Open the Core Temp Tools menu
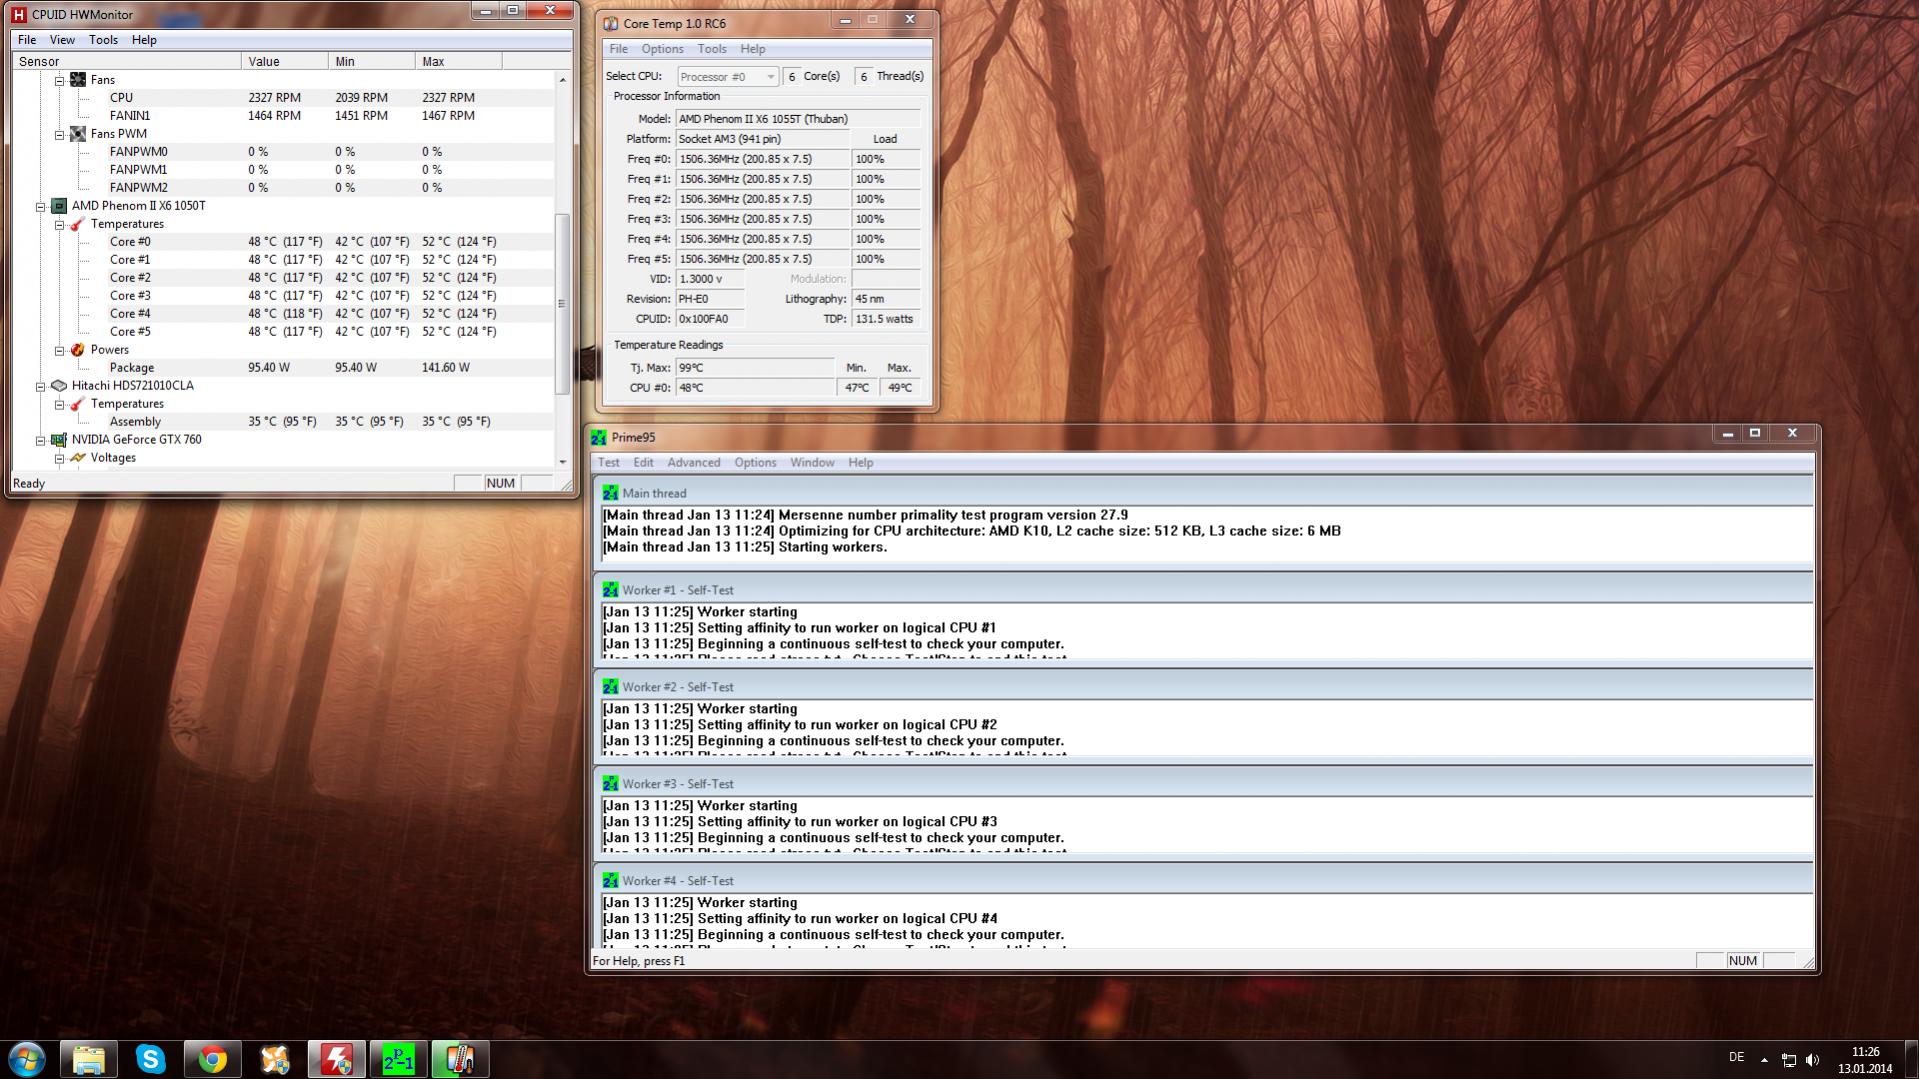This screenshot has height=1079, width=1919. tap(712, 49)
